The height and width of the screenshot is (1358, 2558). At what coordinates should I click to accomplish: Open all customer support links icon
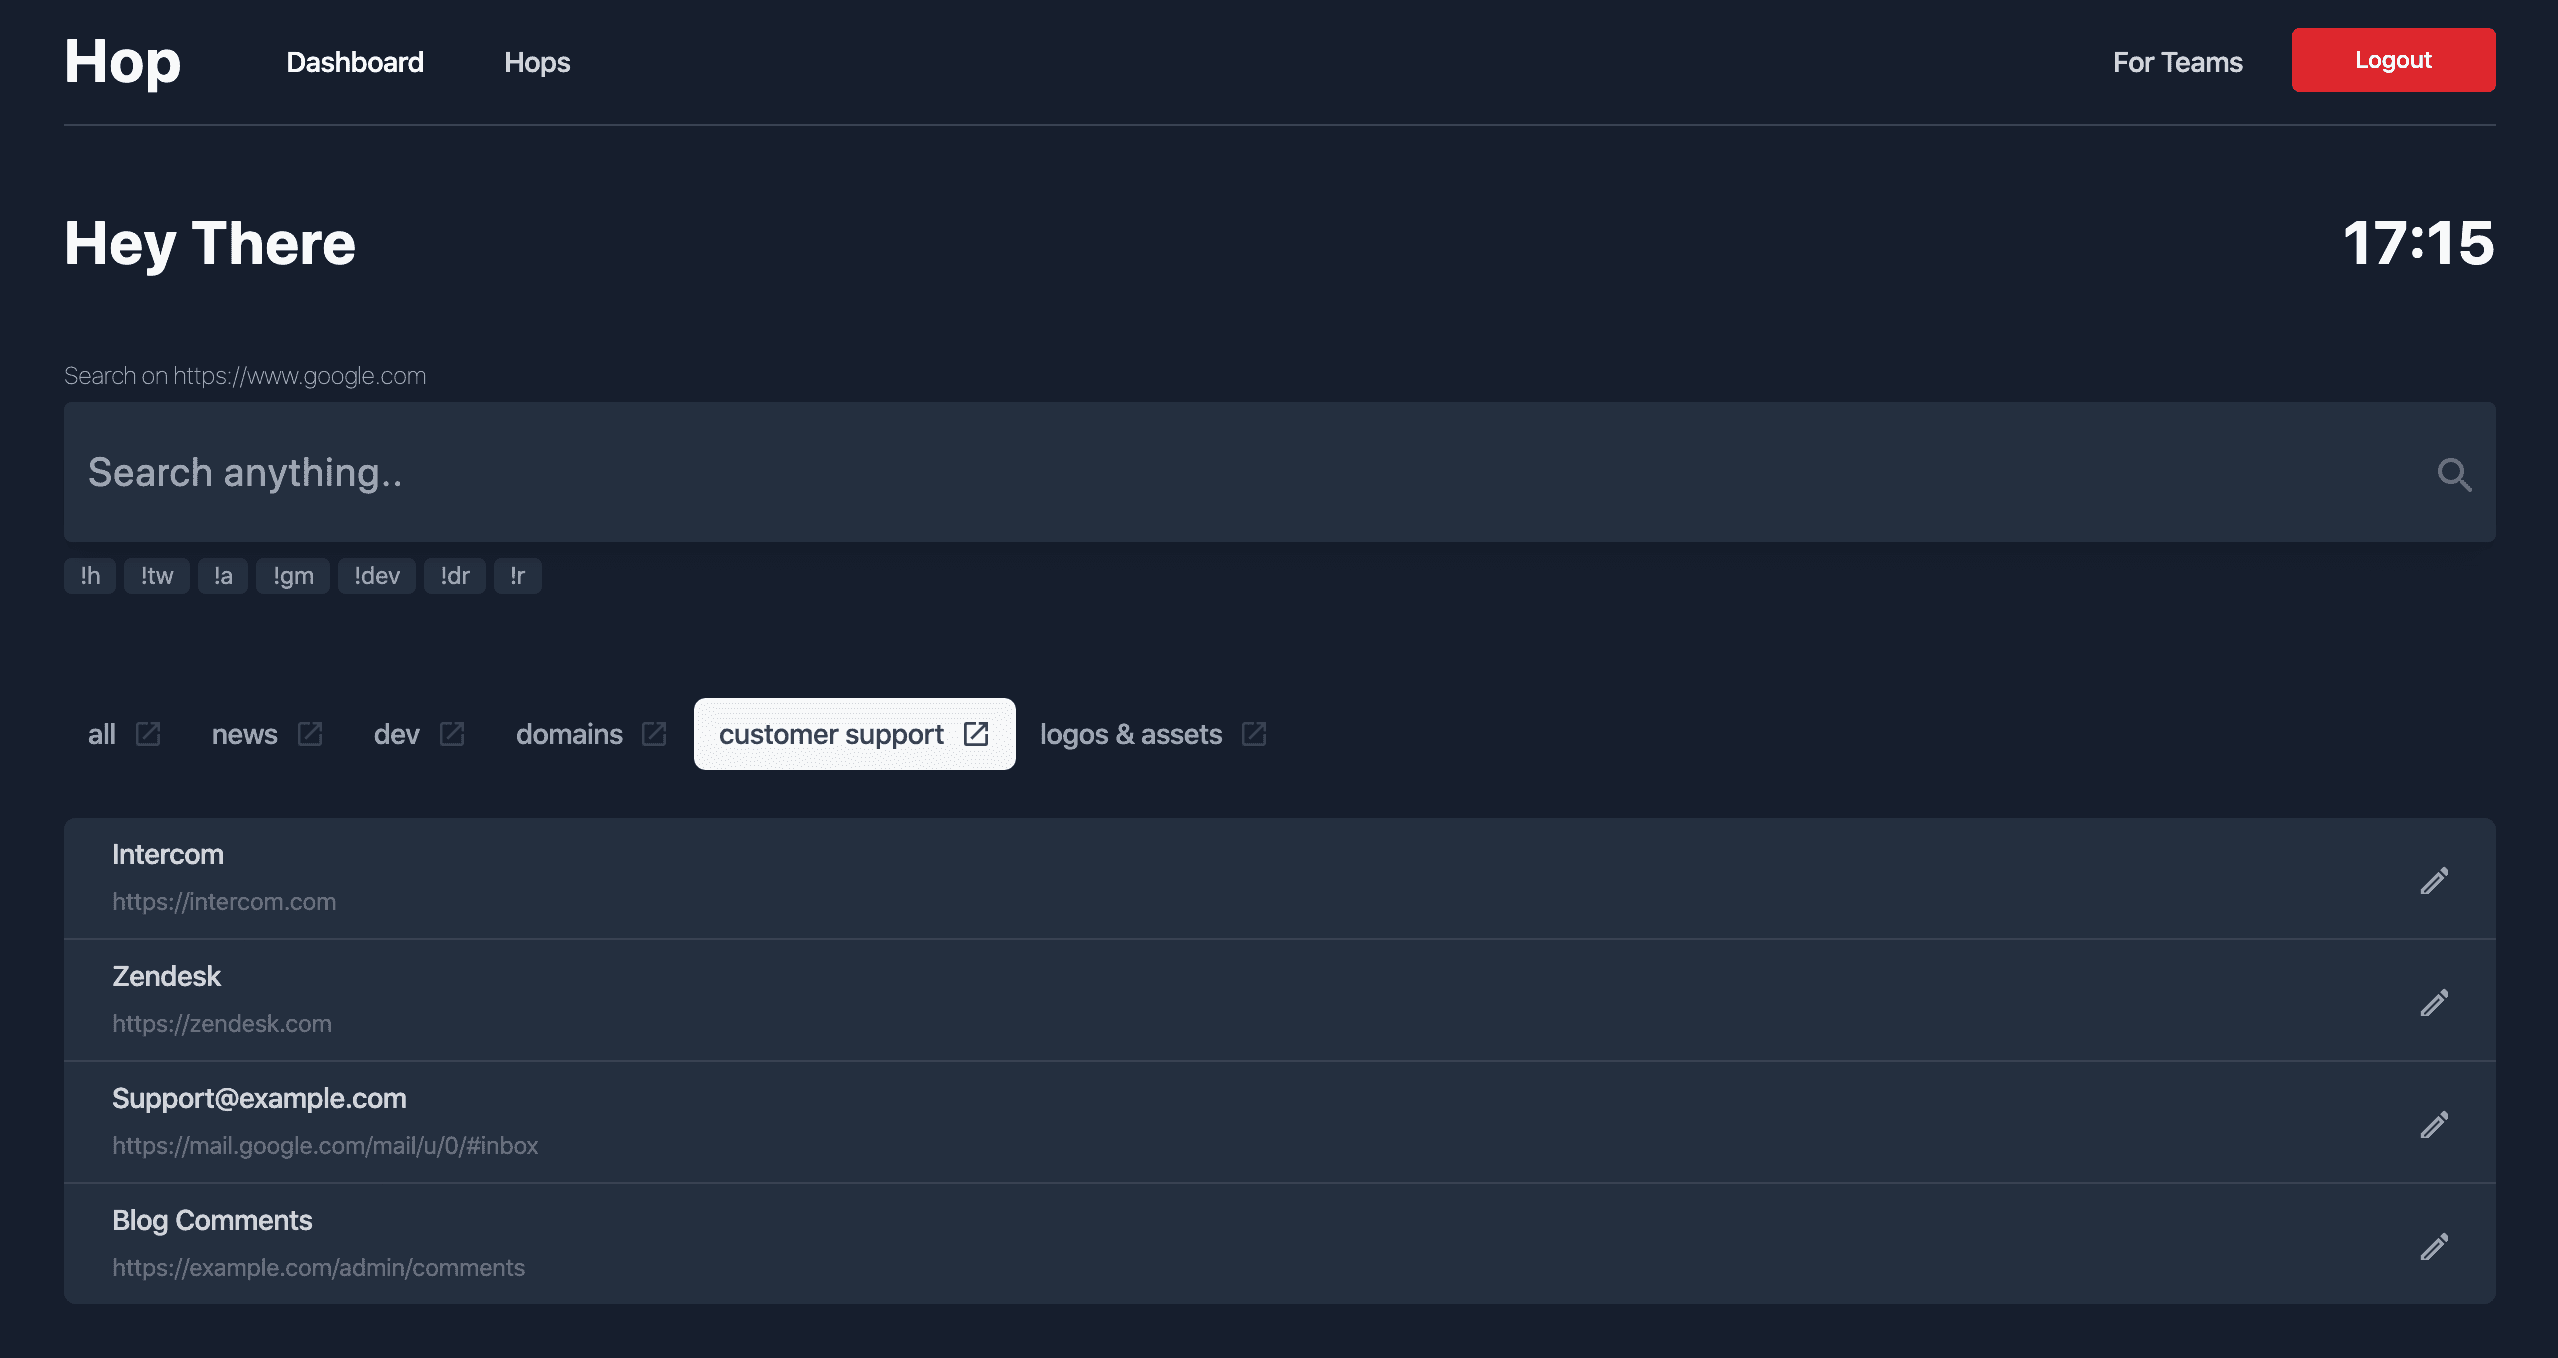(976, 734)
